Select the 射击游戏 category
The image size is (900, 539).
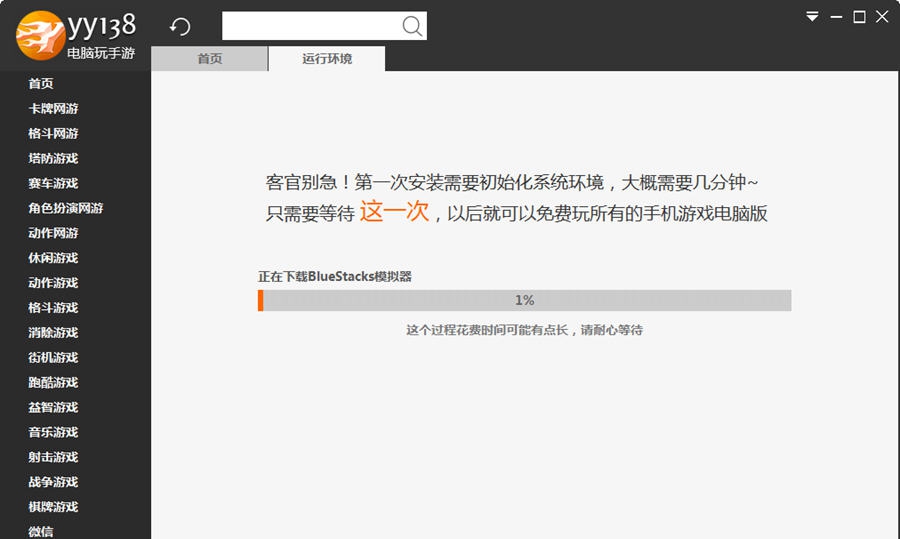(x=53, y=457)
